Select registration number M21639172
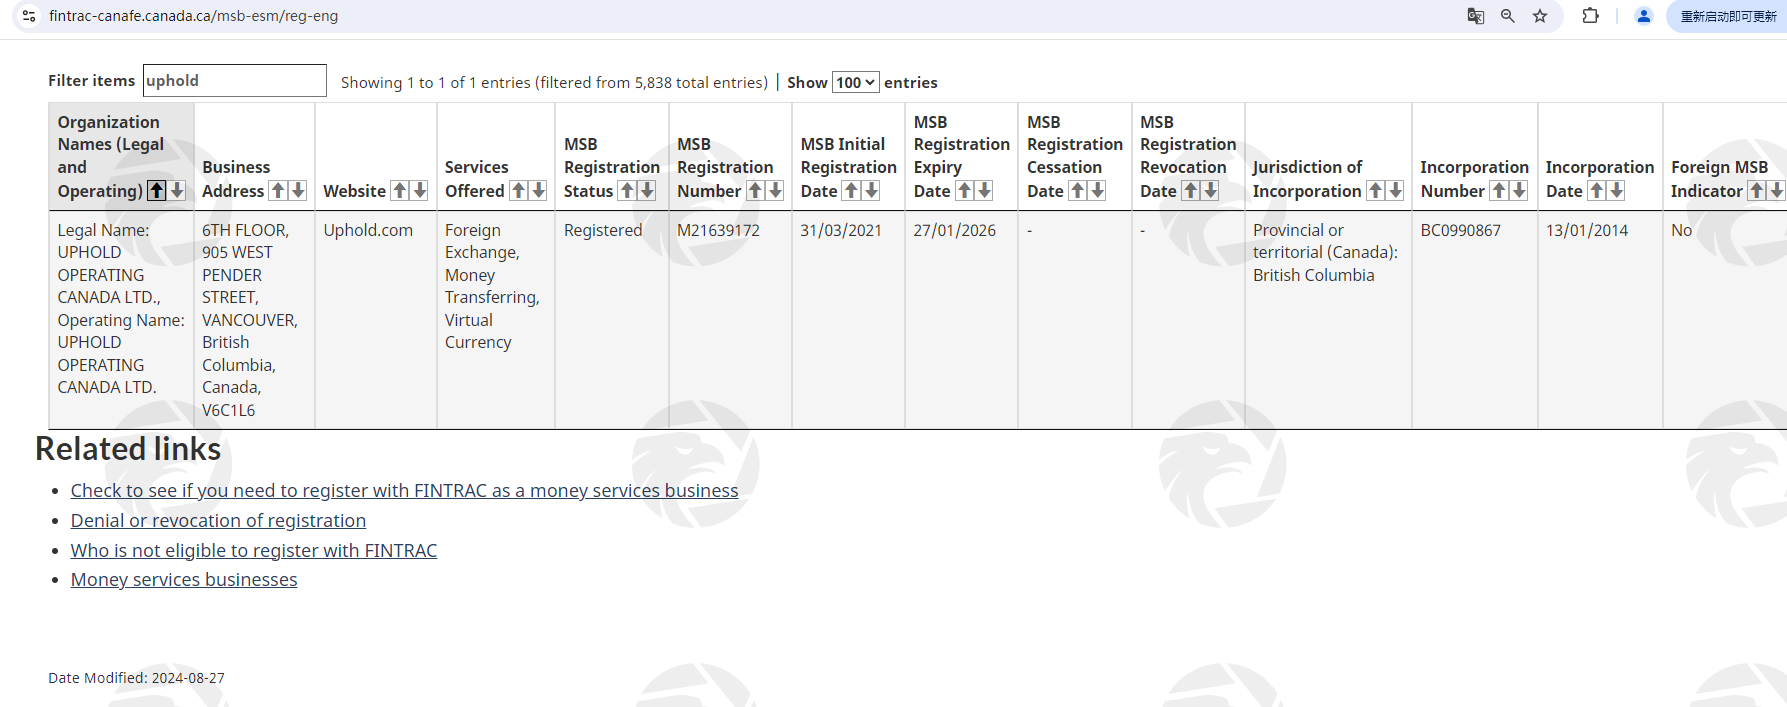The width and height of the screenshot is (1787, 707). (718, 230)
